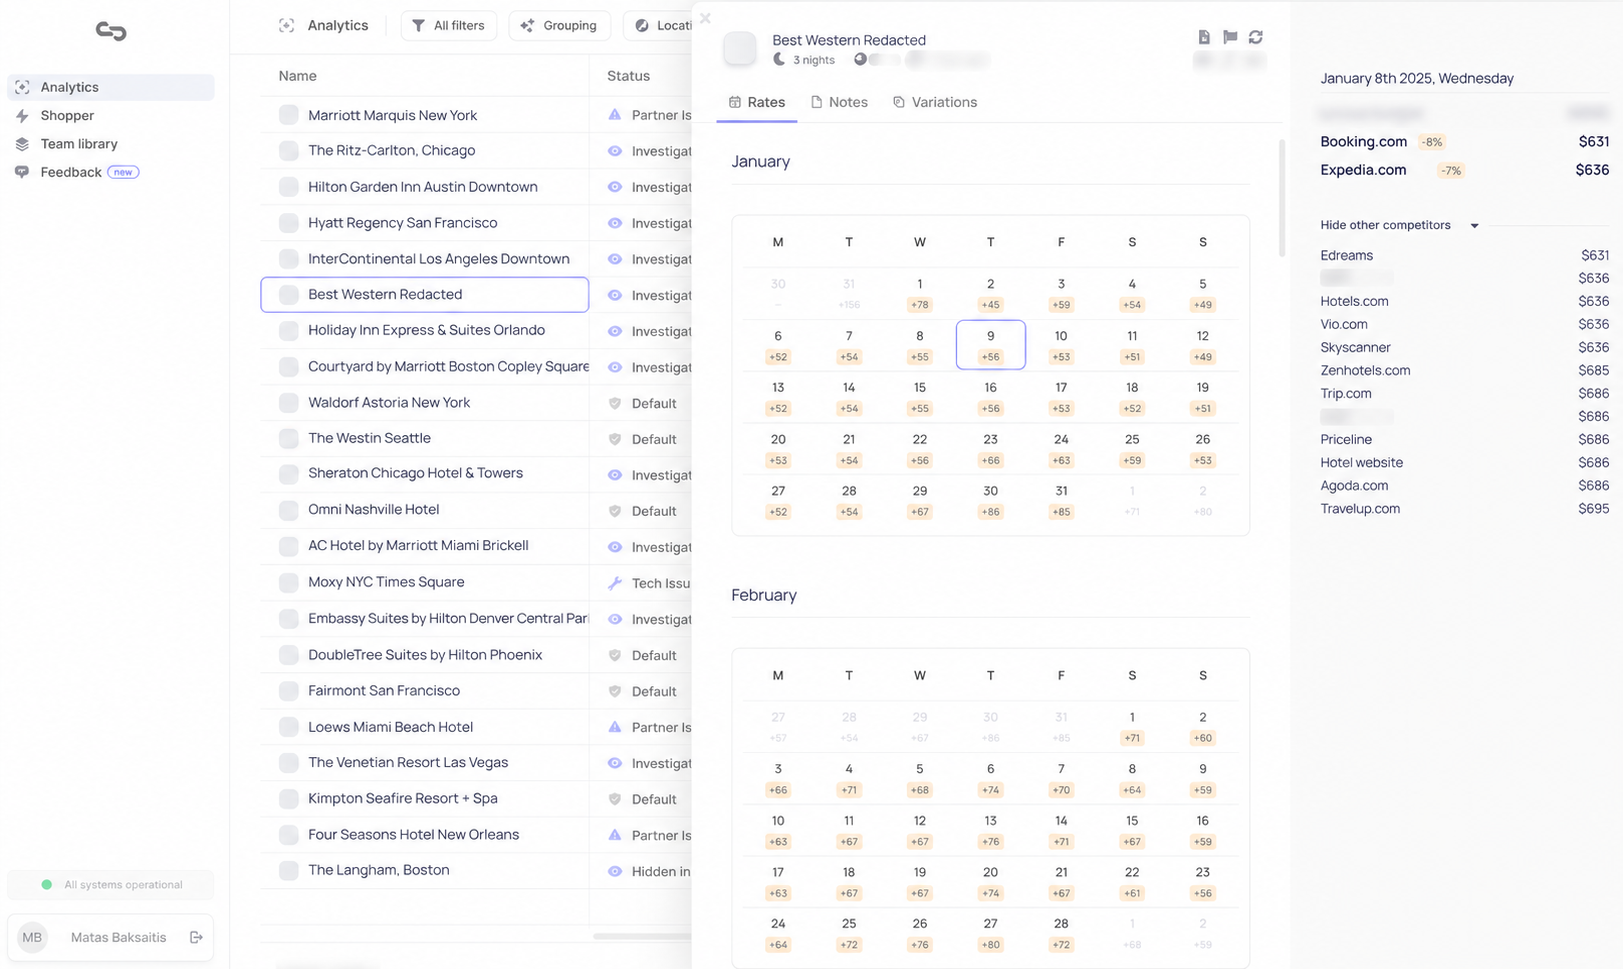Select February 27 with +80 rate

tap(990, 934)
